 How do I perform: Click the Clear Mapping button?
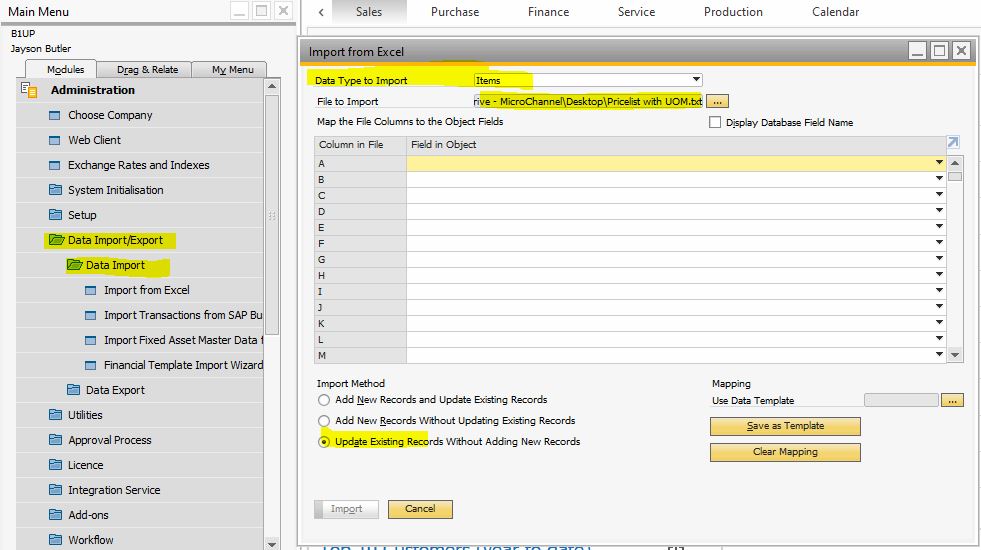coord(785,452)
